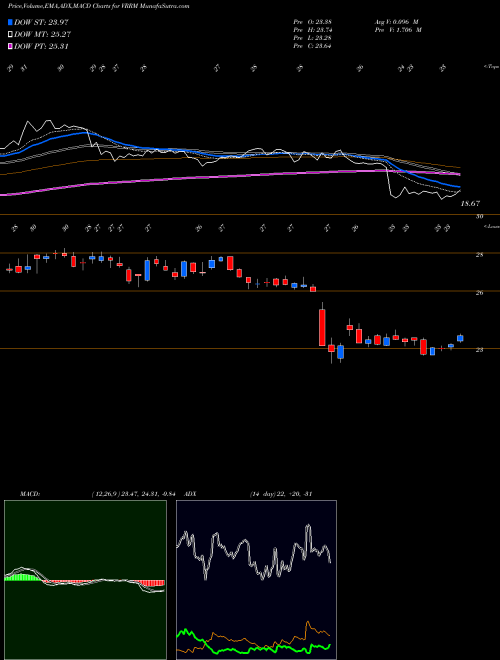Screen dimensions: 500x660
Task: Click the orange -DI spike in ADX panel
Action: tap(308, 622)
